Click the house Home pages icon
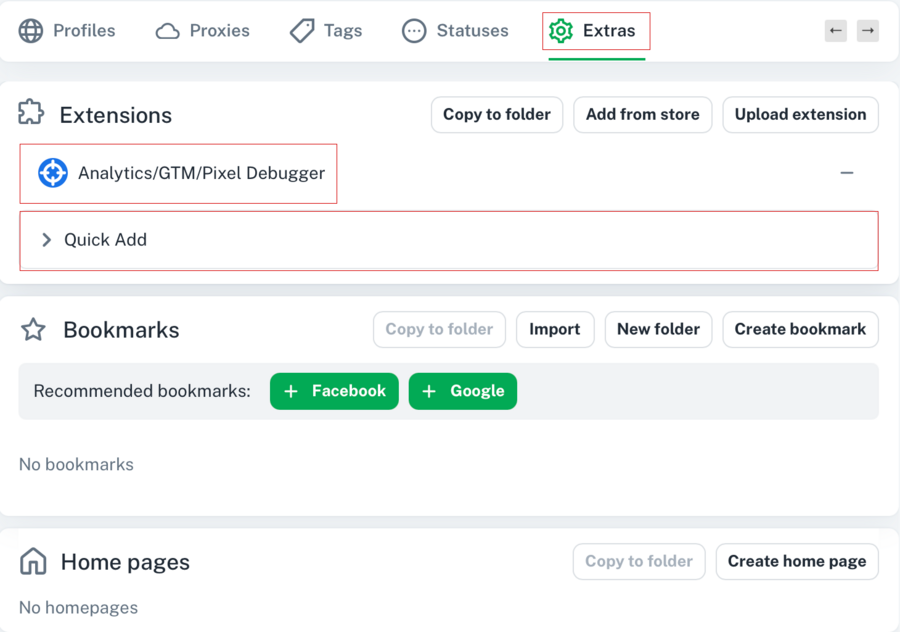 click(33, 562)
